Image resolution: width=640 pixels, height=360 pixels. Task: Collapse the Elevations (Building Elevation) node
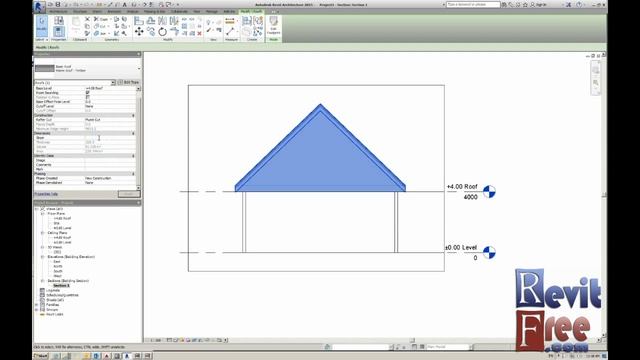click(42, 257)
